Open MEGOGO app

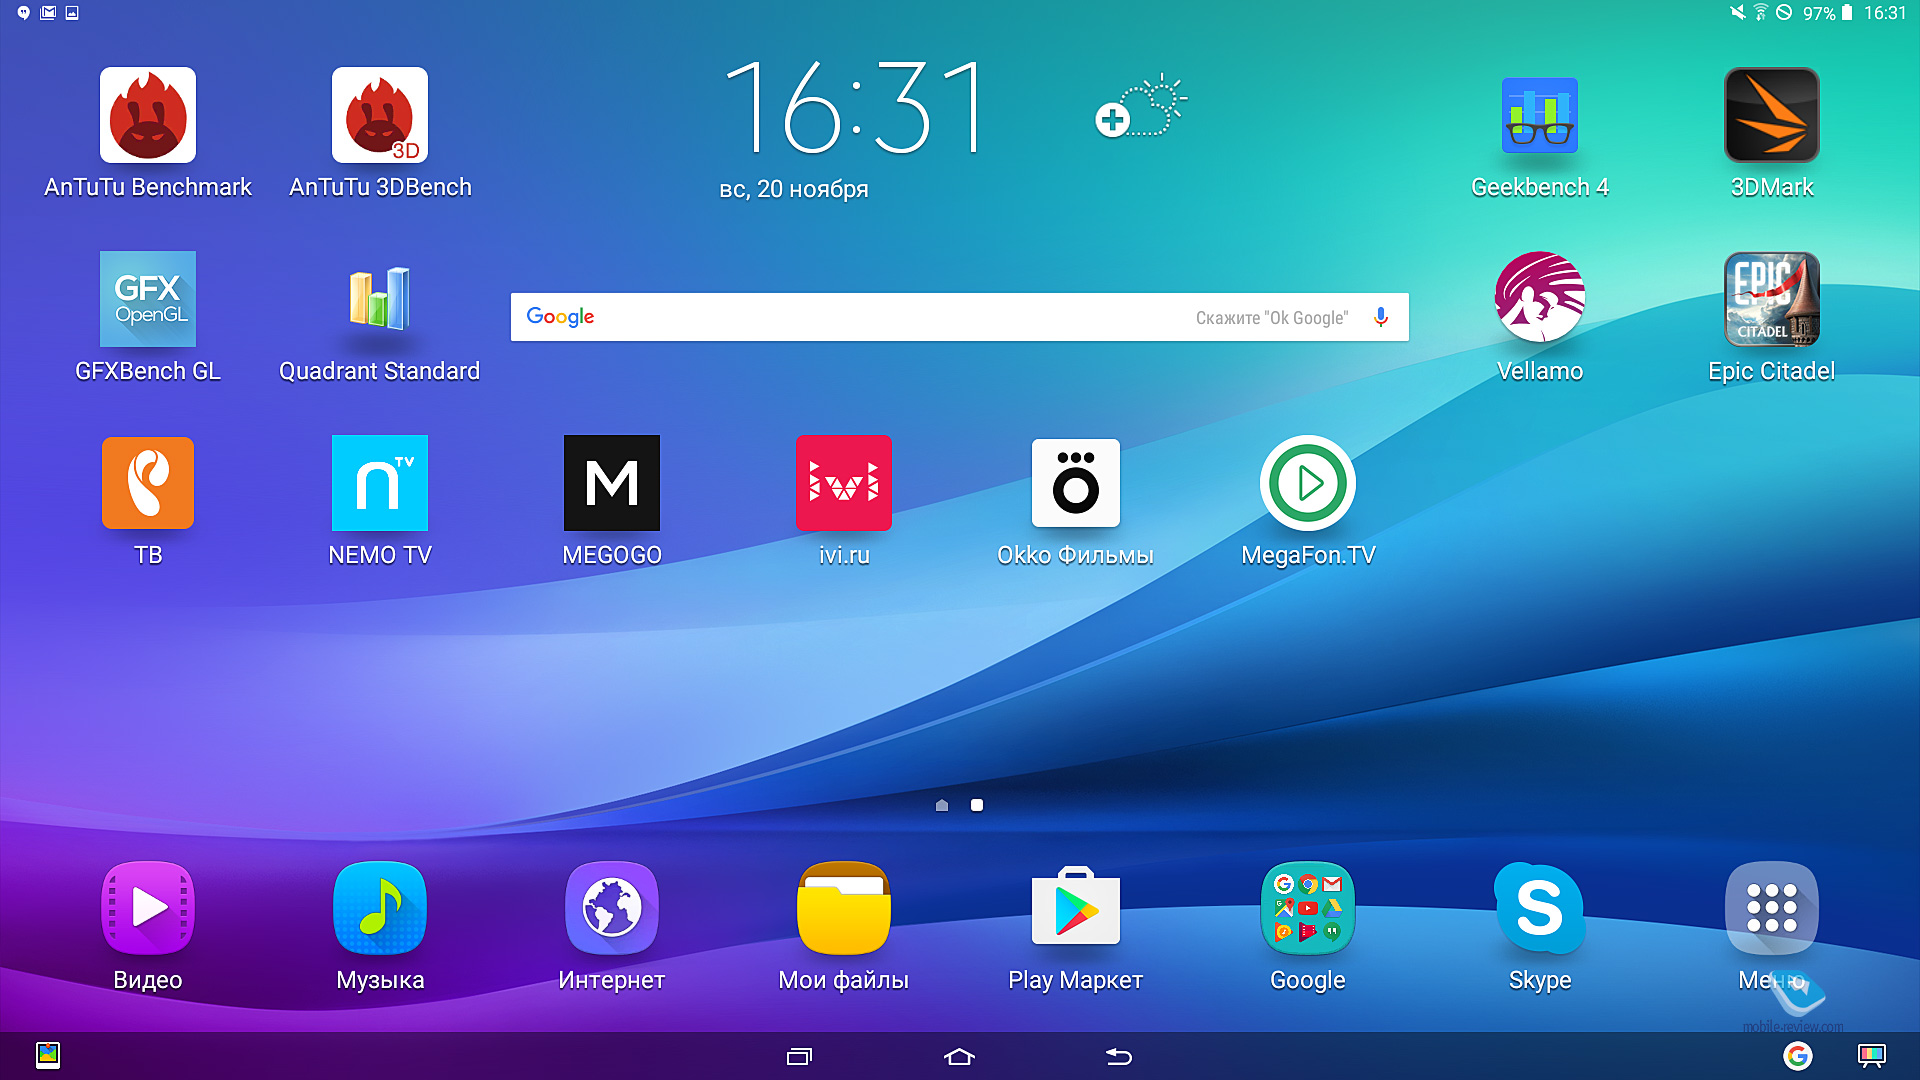612,483
